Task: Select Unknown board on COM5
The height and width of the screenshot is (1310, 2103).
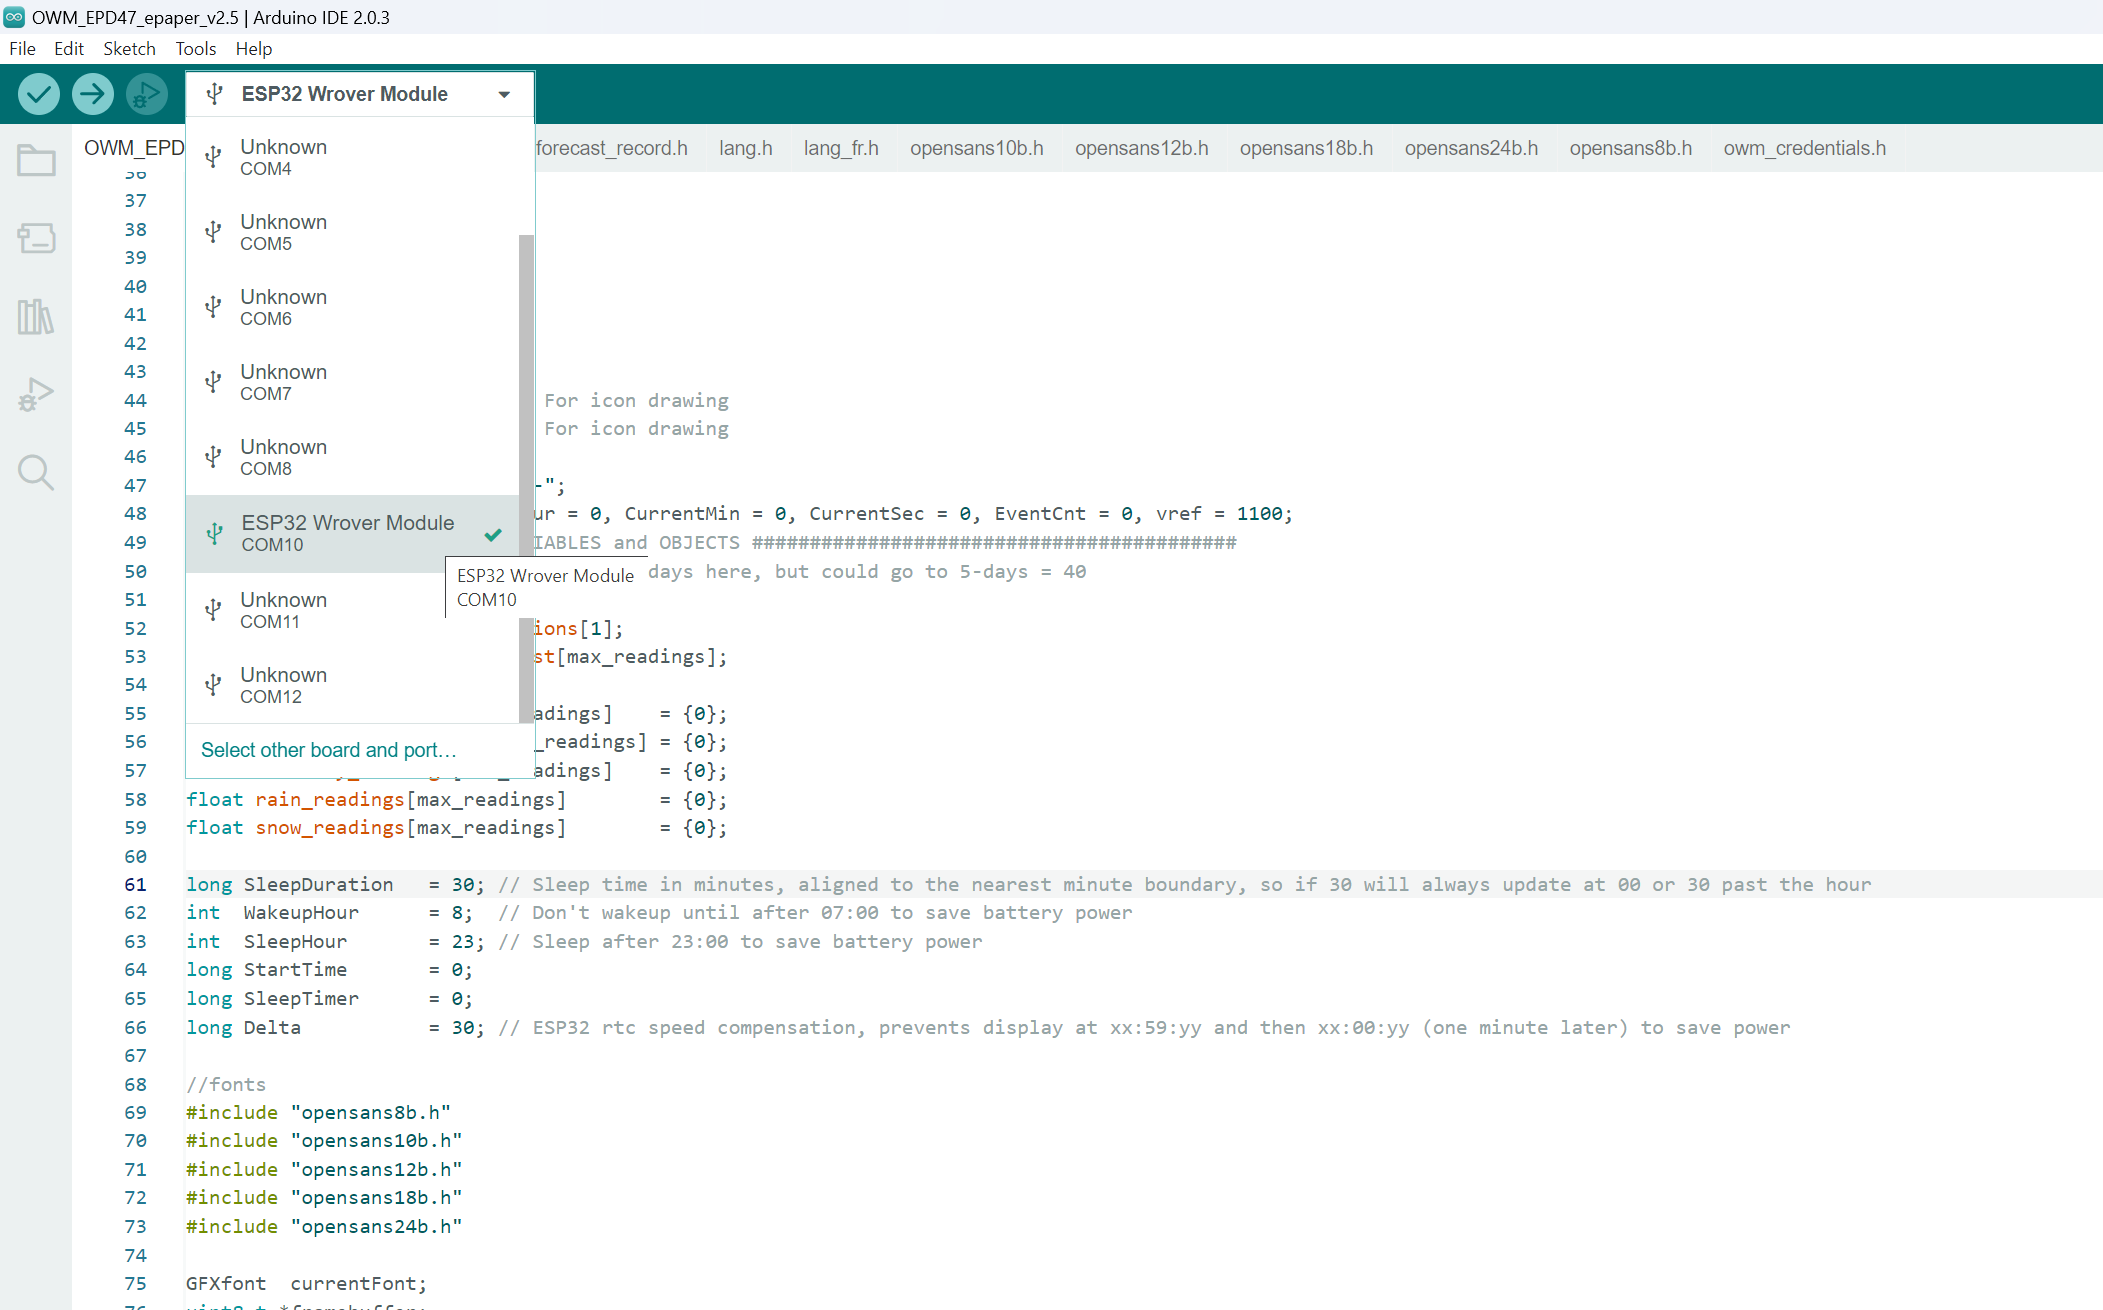Action: 352,231
